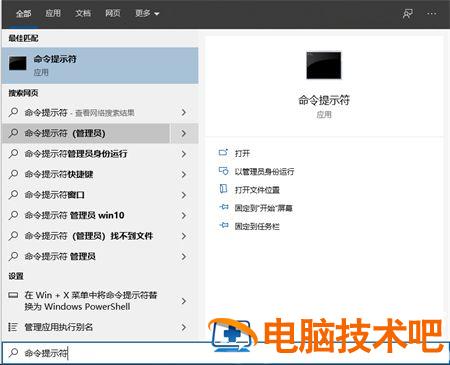The image size is (450, 365).
Task: Expand arrow for 命令提示符管理员身份运行
Action: 184,154
